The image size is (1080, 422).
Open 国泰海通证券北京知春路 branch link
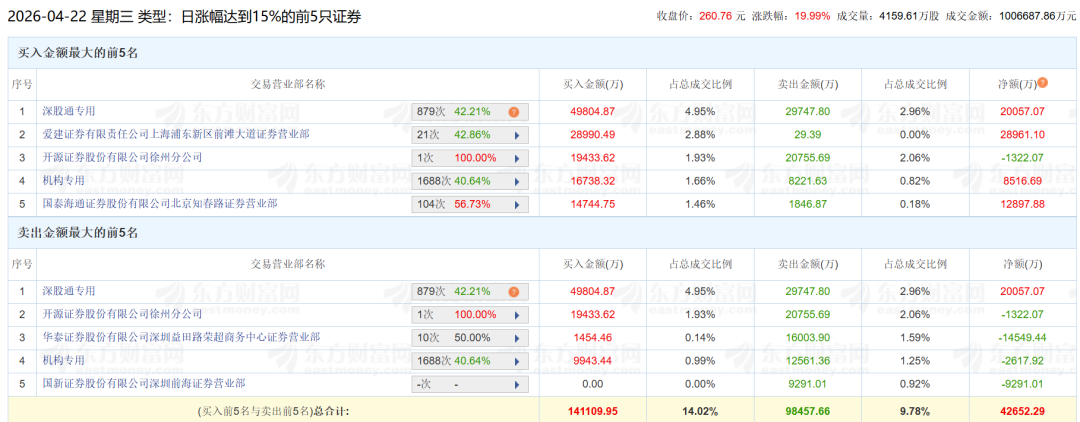click(x=160, y=203)
